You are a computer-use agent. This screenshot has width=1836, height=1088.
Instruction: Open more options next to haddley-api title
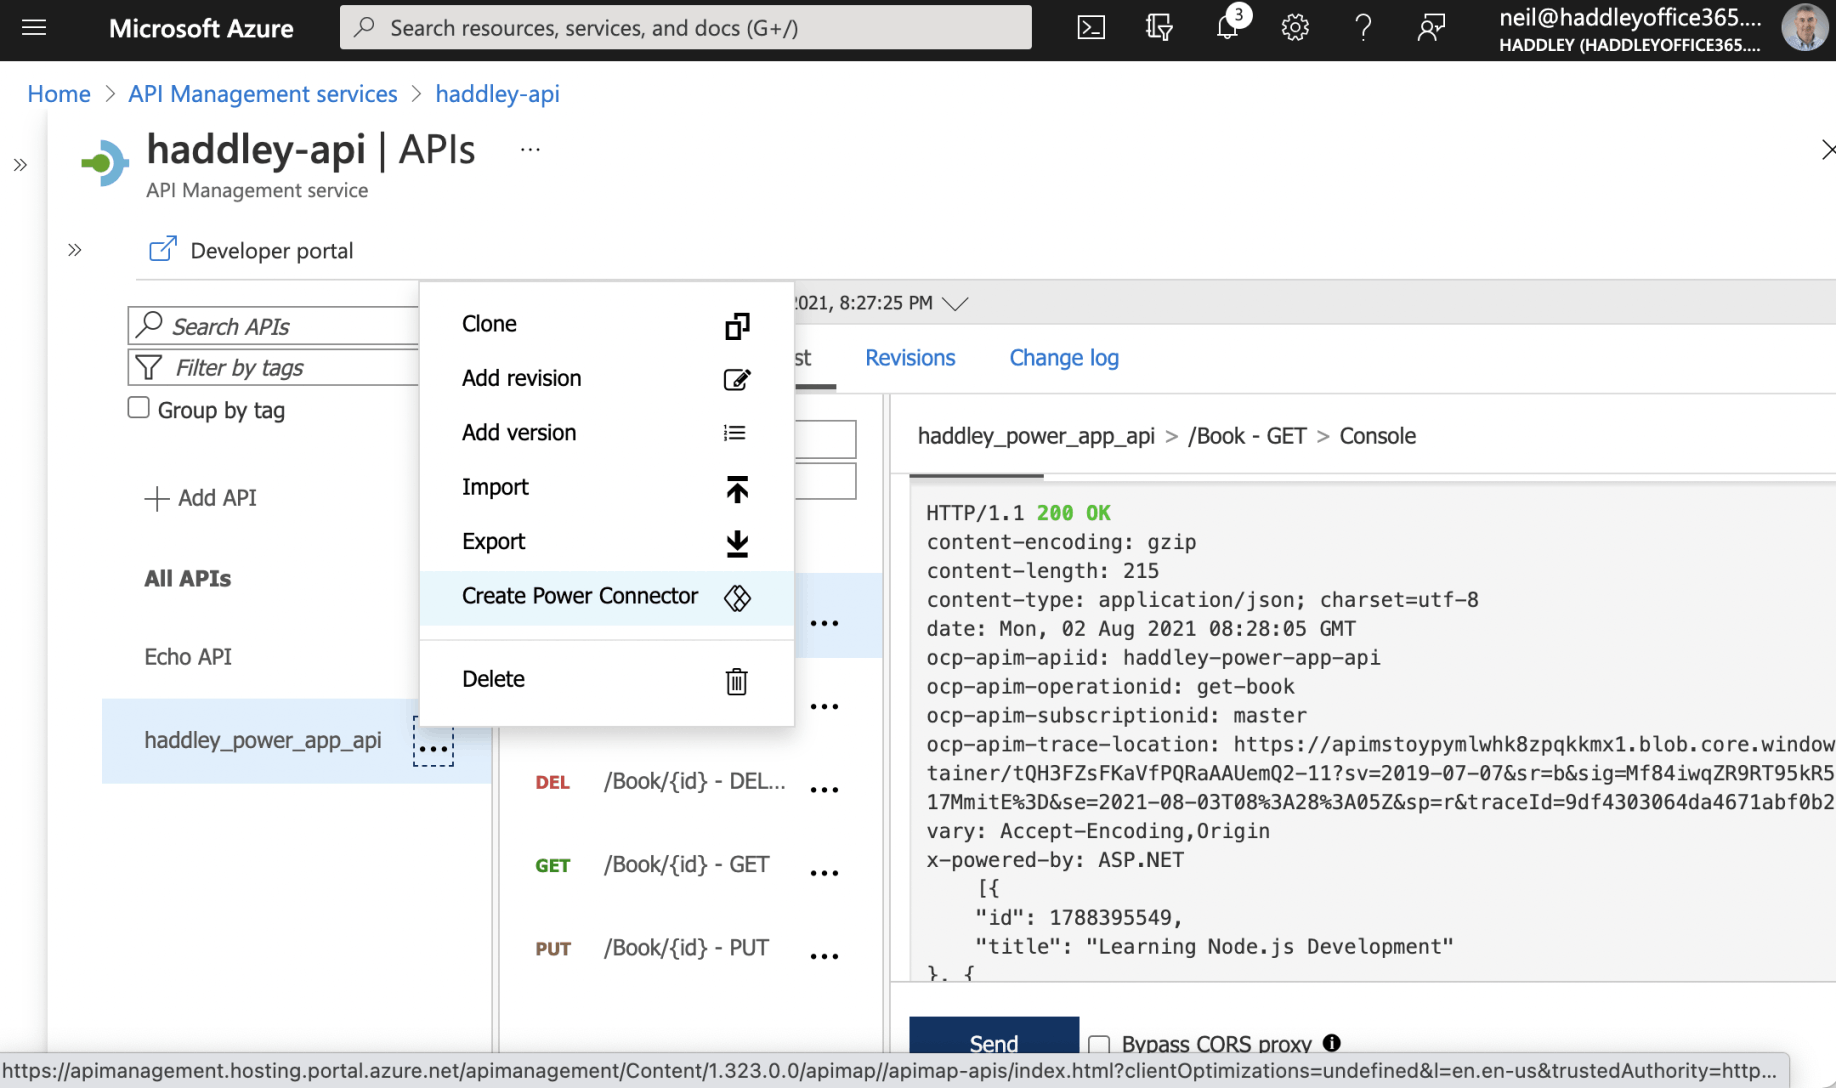click(x=530, y=150)
